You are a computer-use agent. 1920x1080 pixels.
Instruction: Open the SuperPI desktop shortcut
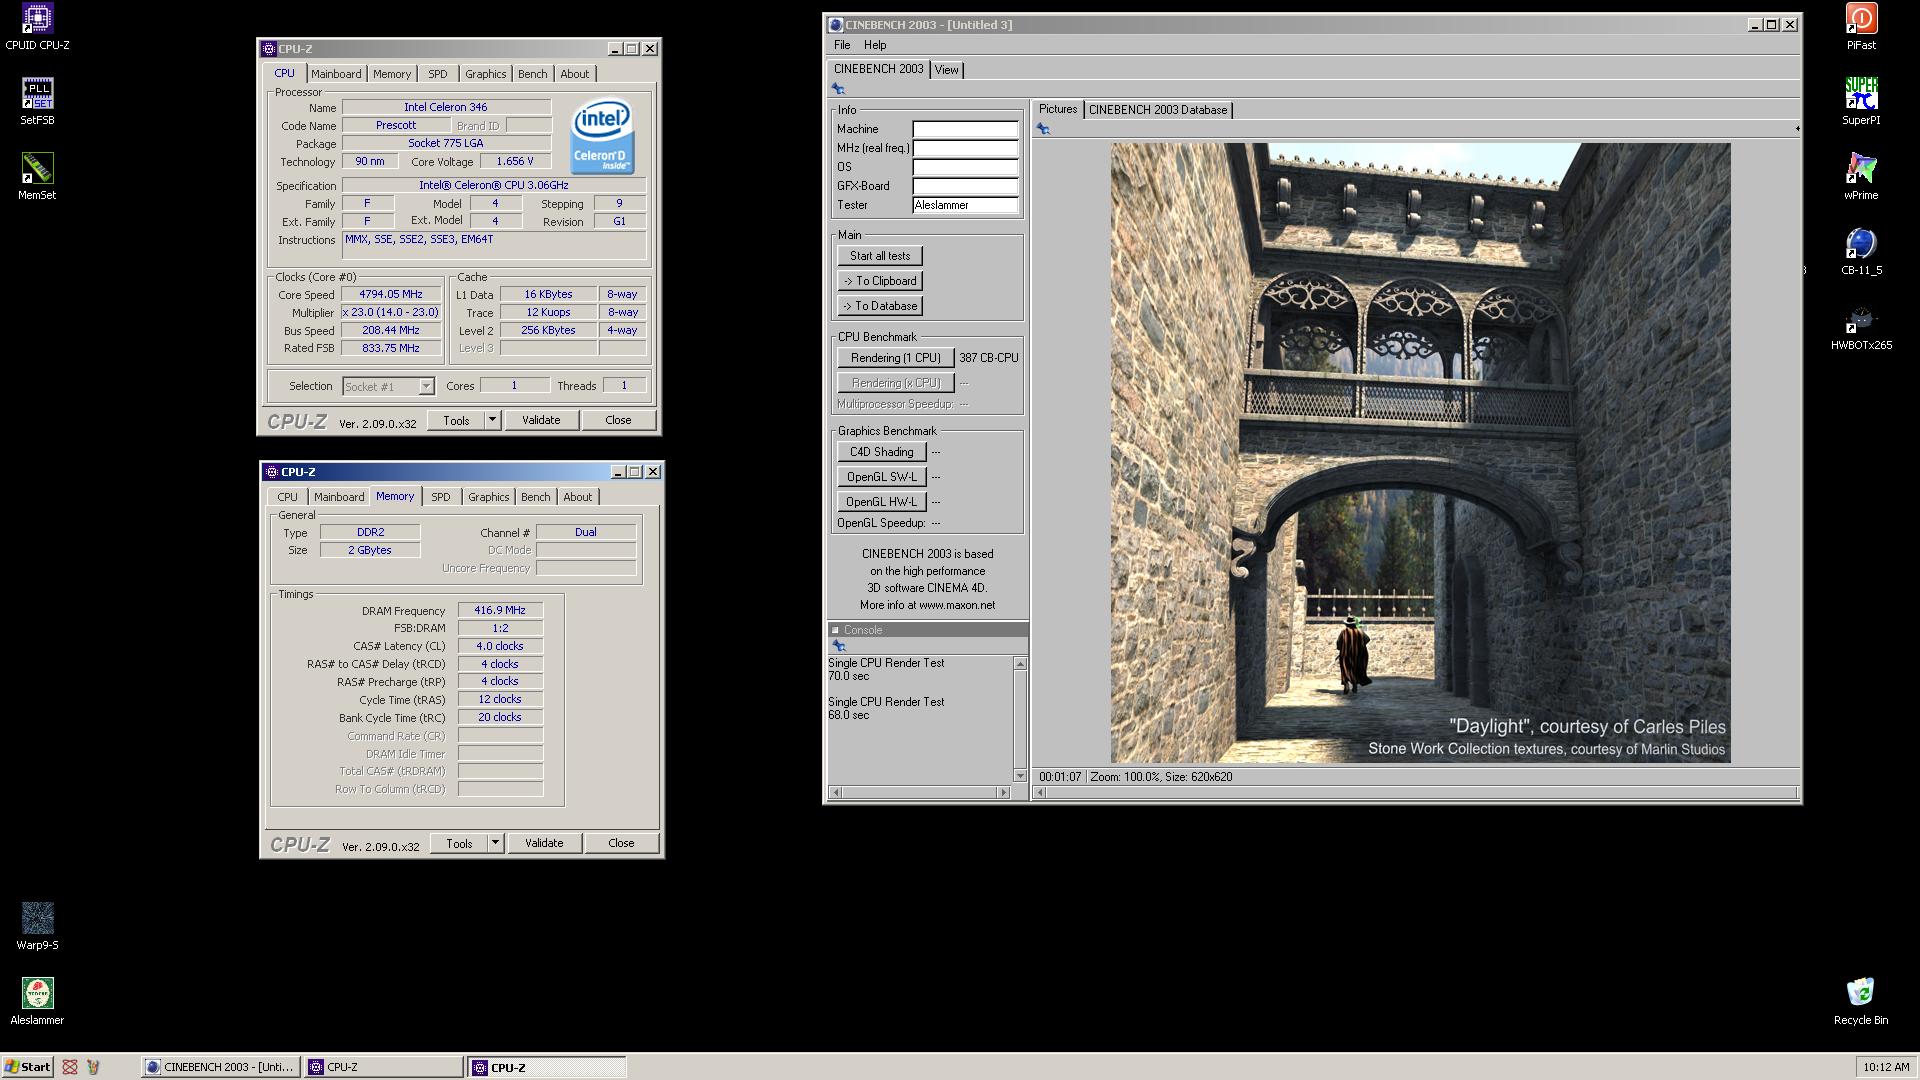point(1861,101)
